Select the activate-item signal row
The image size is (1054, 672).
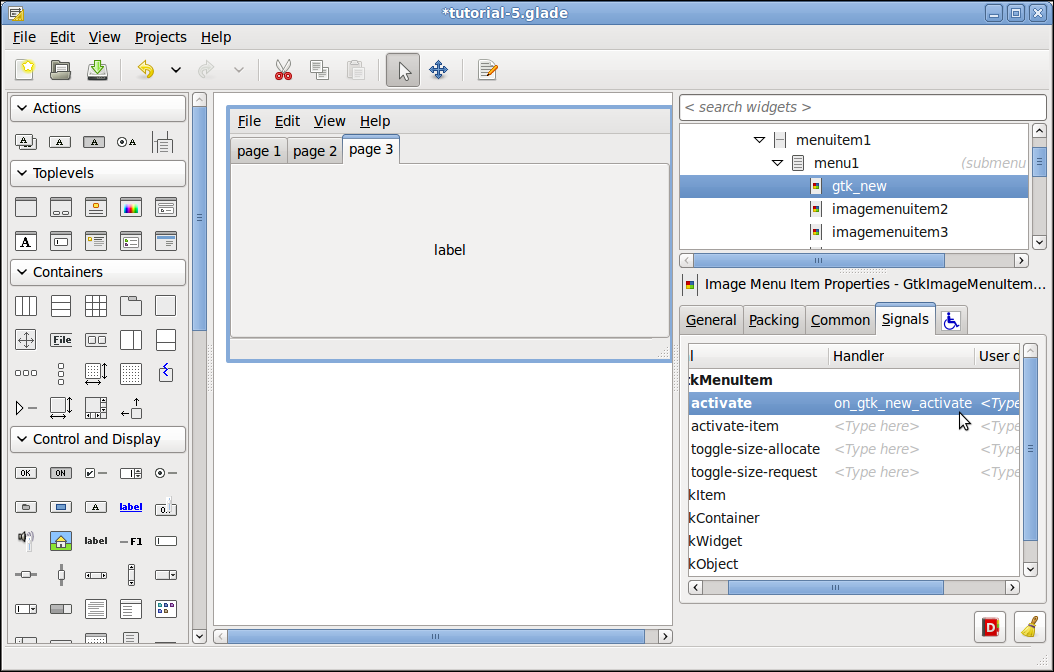854,426
